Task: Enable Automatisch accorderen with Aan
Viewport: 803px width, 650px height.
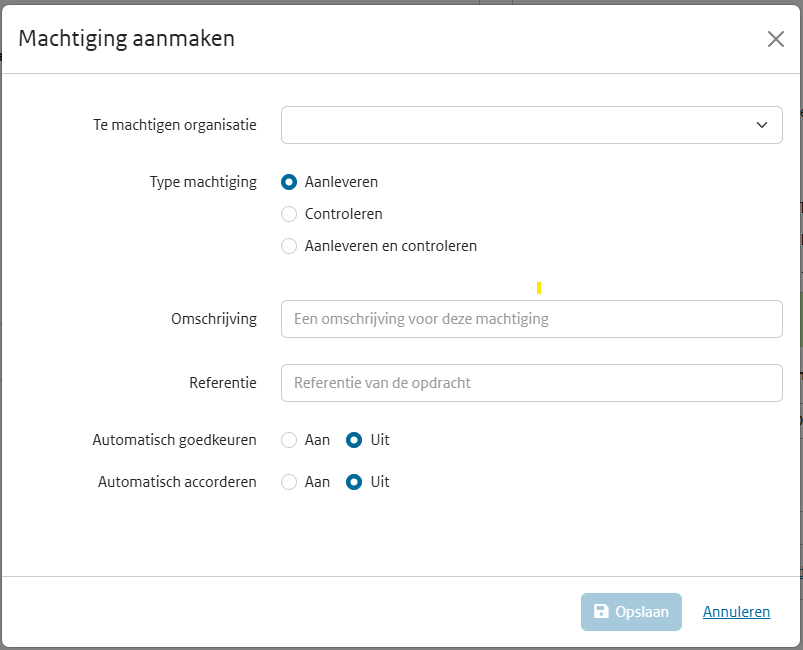Action: 289,482
